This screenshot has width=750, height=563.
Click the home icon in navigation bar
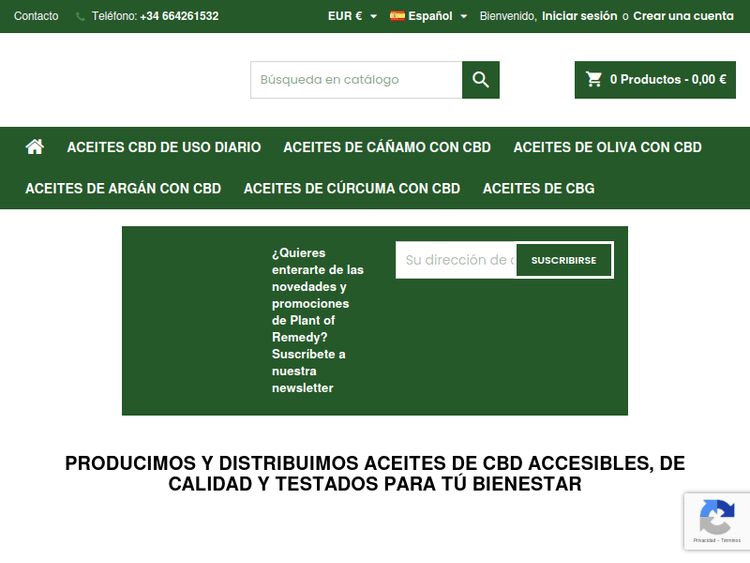coord(35,147)
